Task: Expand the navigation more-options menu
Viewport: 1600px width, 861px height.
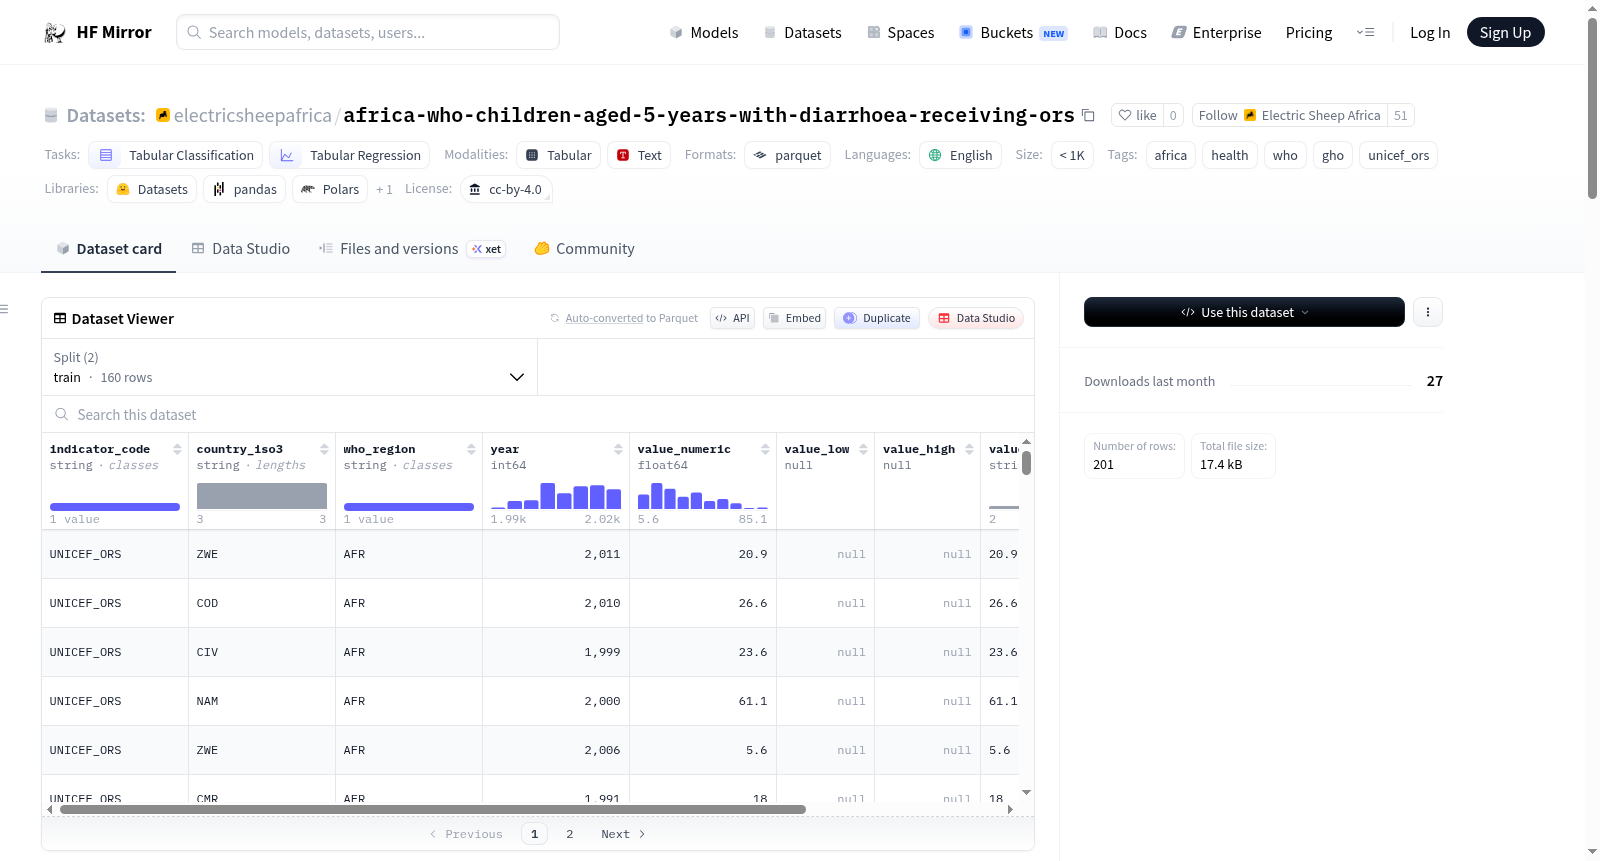Action: 1365,33
